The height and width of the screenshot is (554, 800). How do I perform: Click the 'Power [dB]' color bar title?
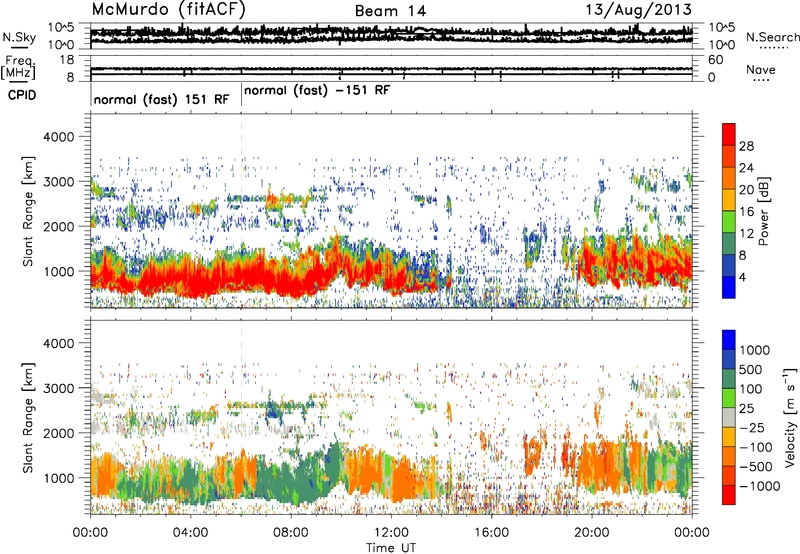(x=764, y=211)
